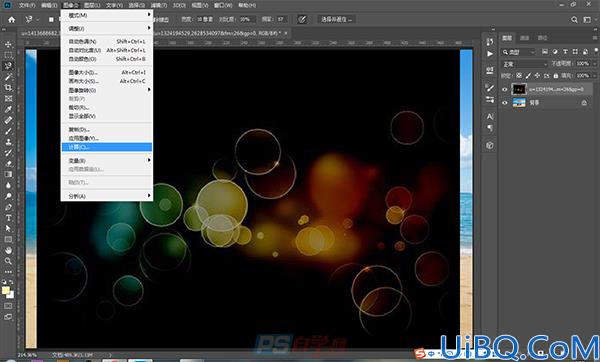
Task: Expand the 调整(J) submenu
Action: (107, 28)
